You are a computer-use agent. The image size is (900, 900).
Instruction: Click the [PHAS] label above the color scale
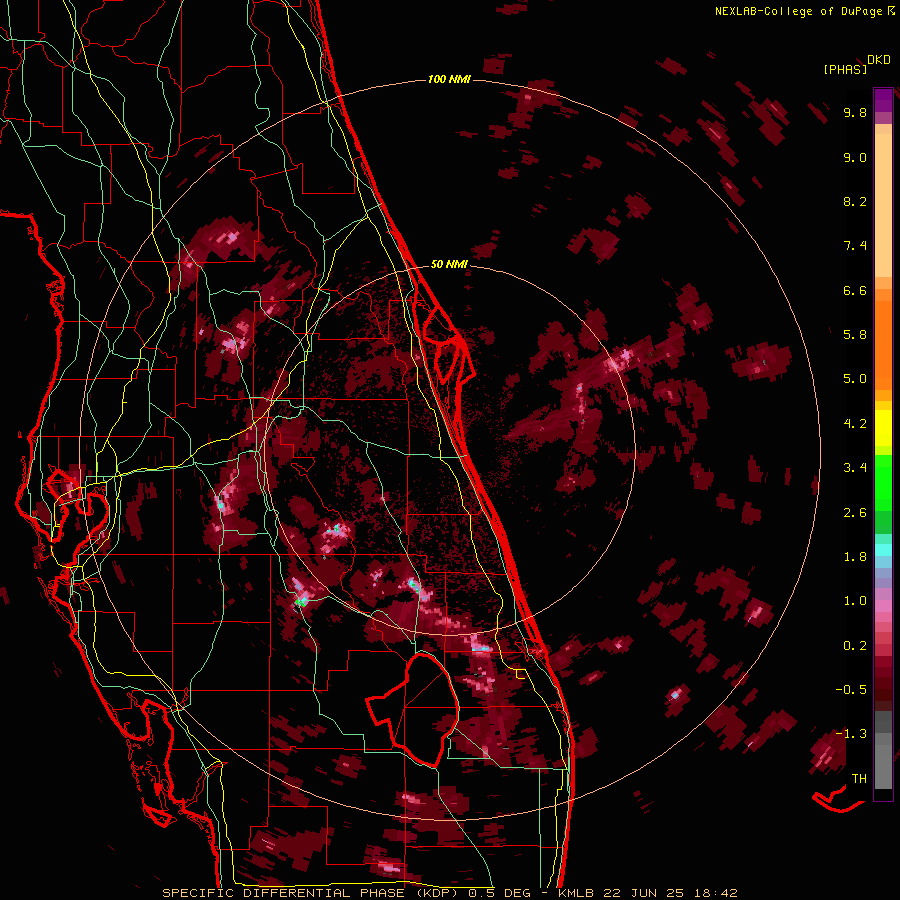[845, 69]
